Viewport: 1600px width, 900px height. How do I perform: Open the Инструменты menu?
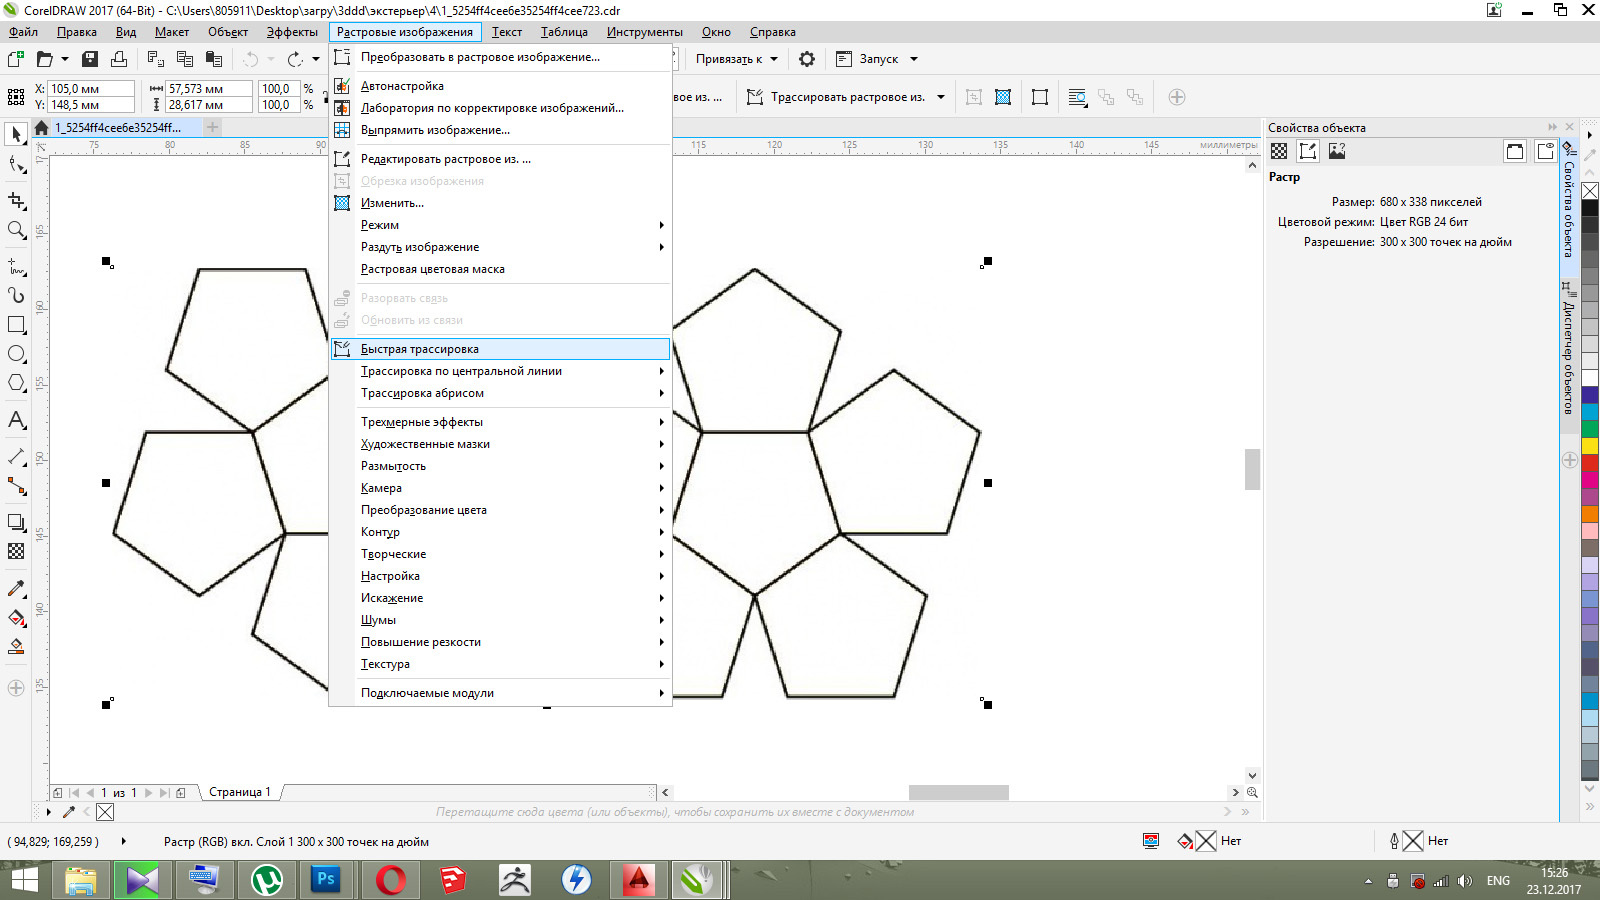click(x=645, y=32)
